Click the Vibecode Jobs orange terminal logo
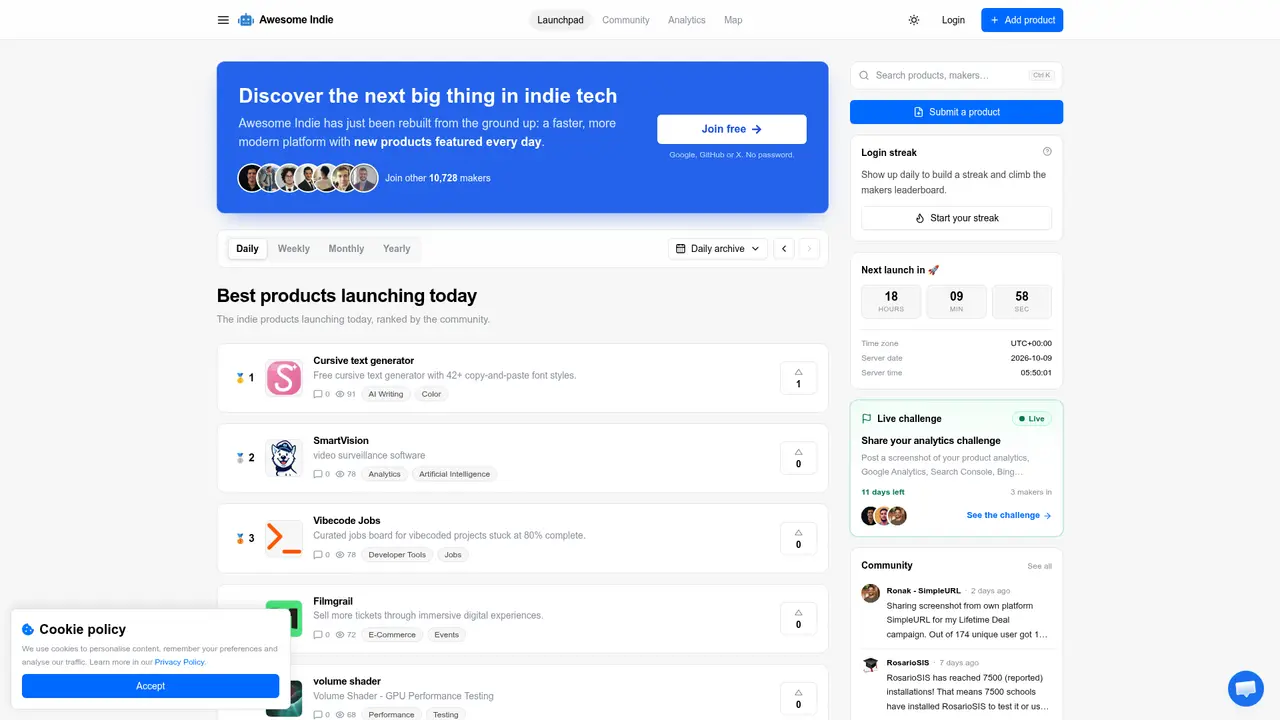This screenshot has width=1280, height=720. (x=284, y=538)
